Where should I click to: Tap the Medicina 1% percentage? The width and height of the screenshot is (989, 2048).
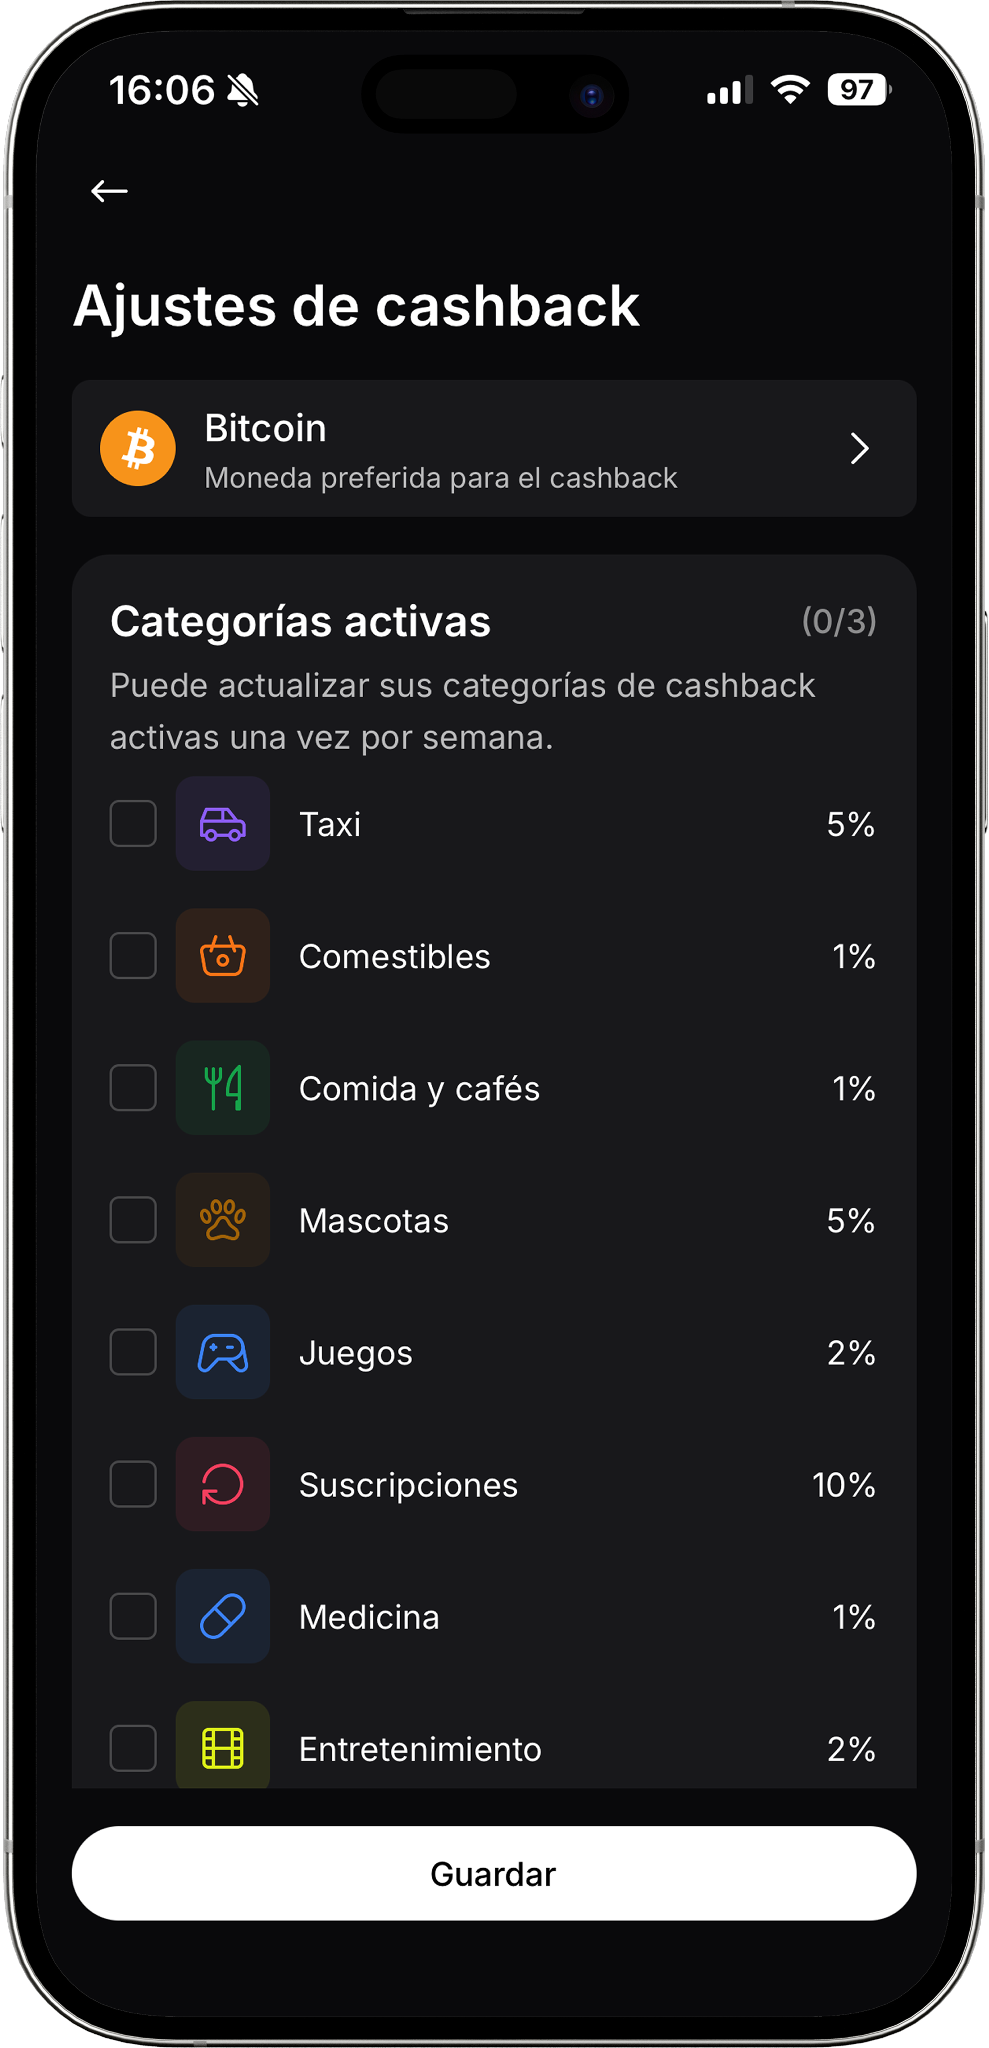[854, 1617]
